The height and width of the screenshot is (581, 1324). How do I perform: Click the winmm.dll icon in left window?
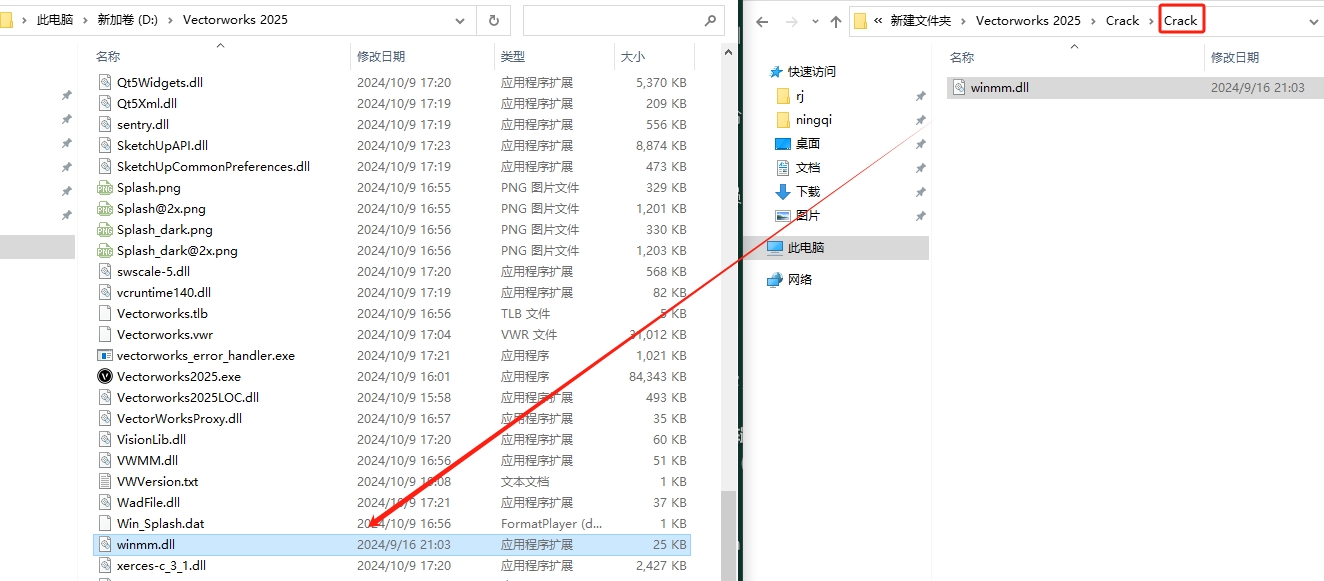(105, 544)
